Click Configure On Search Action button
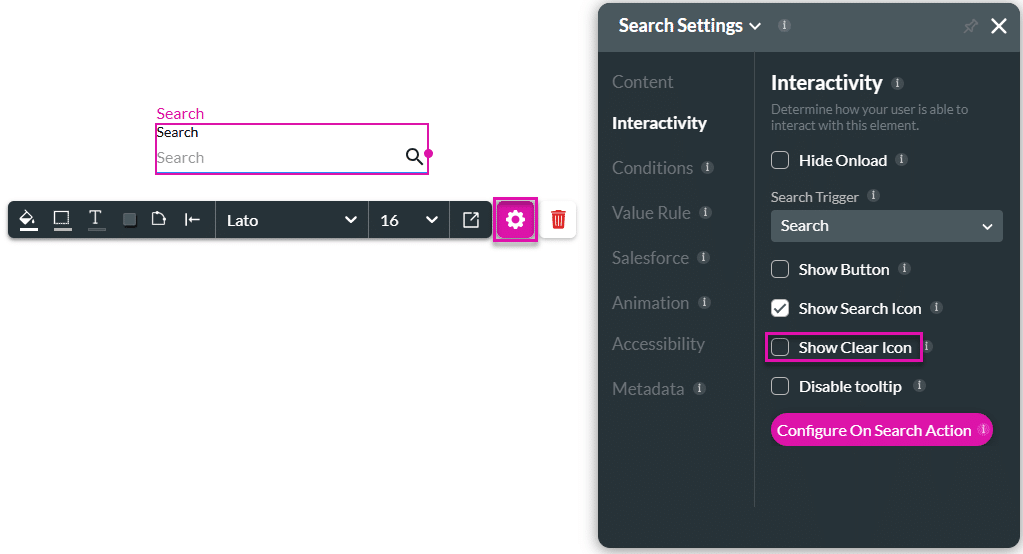Screen dimensions: 1023x554 [x=874, y=430]
